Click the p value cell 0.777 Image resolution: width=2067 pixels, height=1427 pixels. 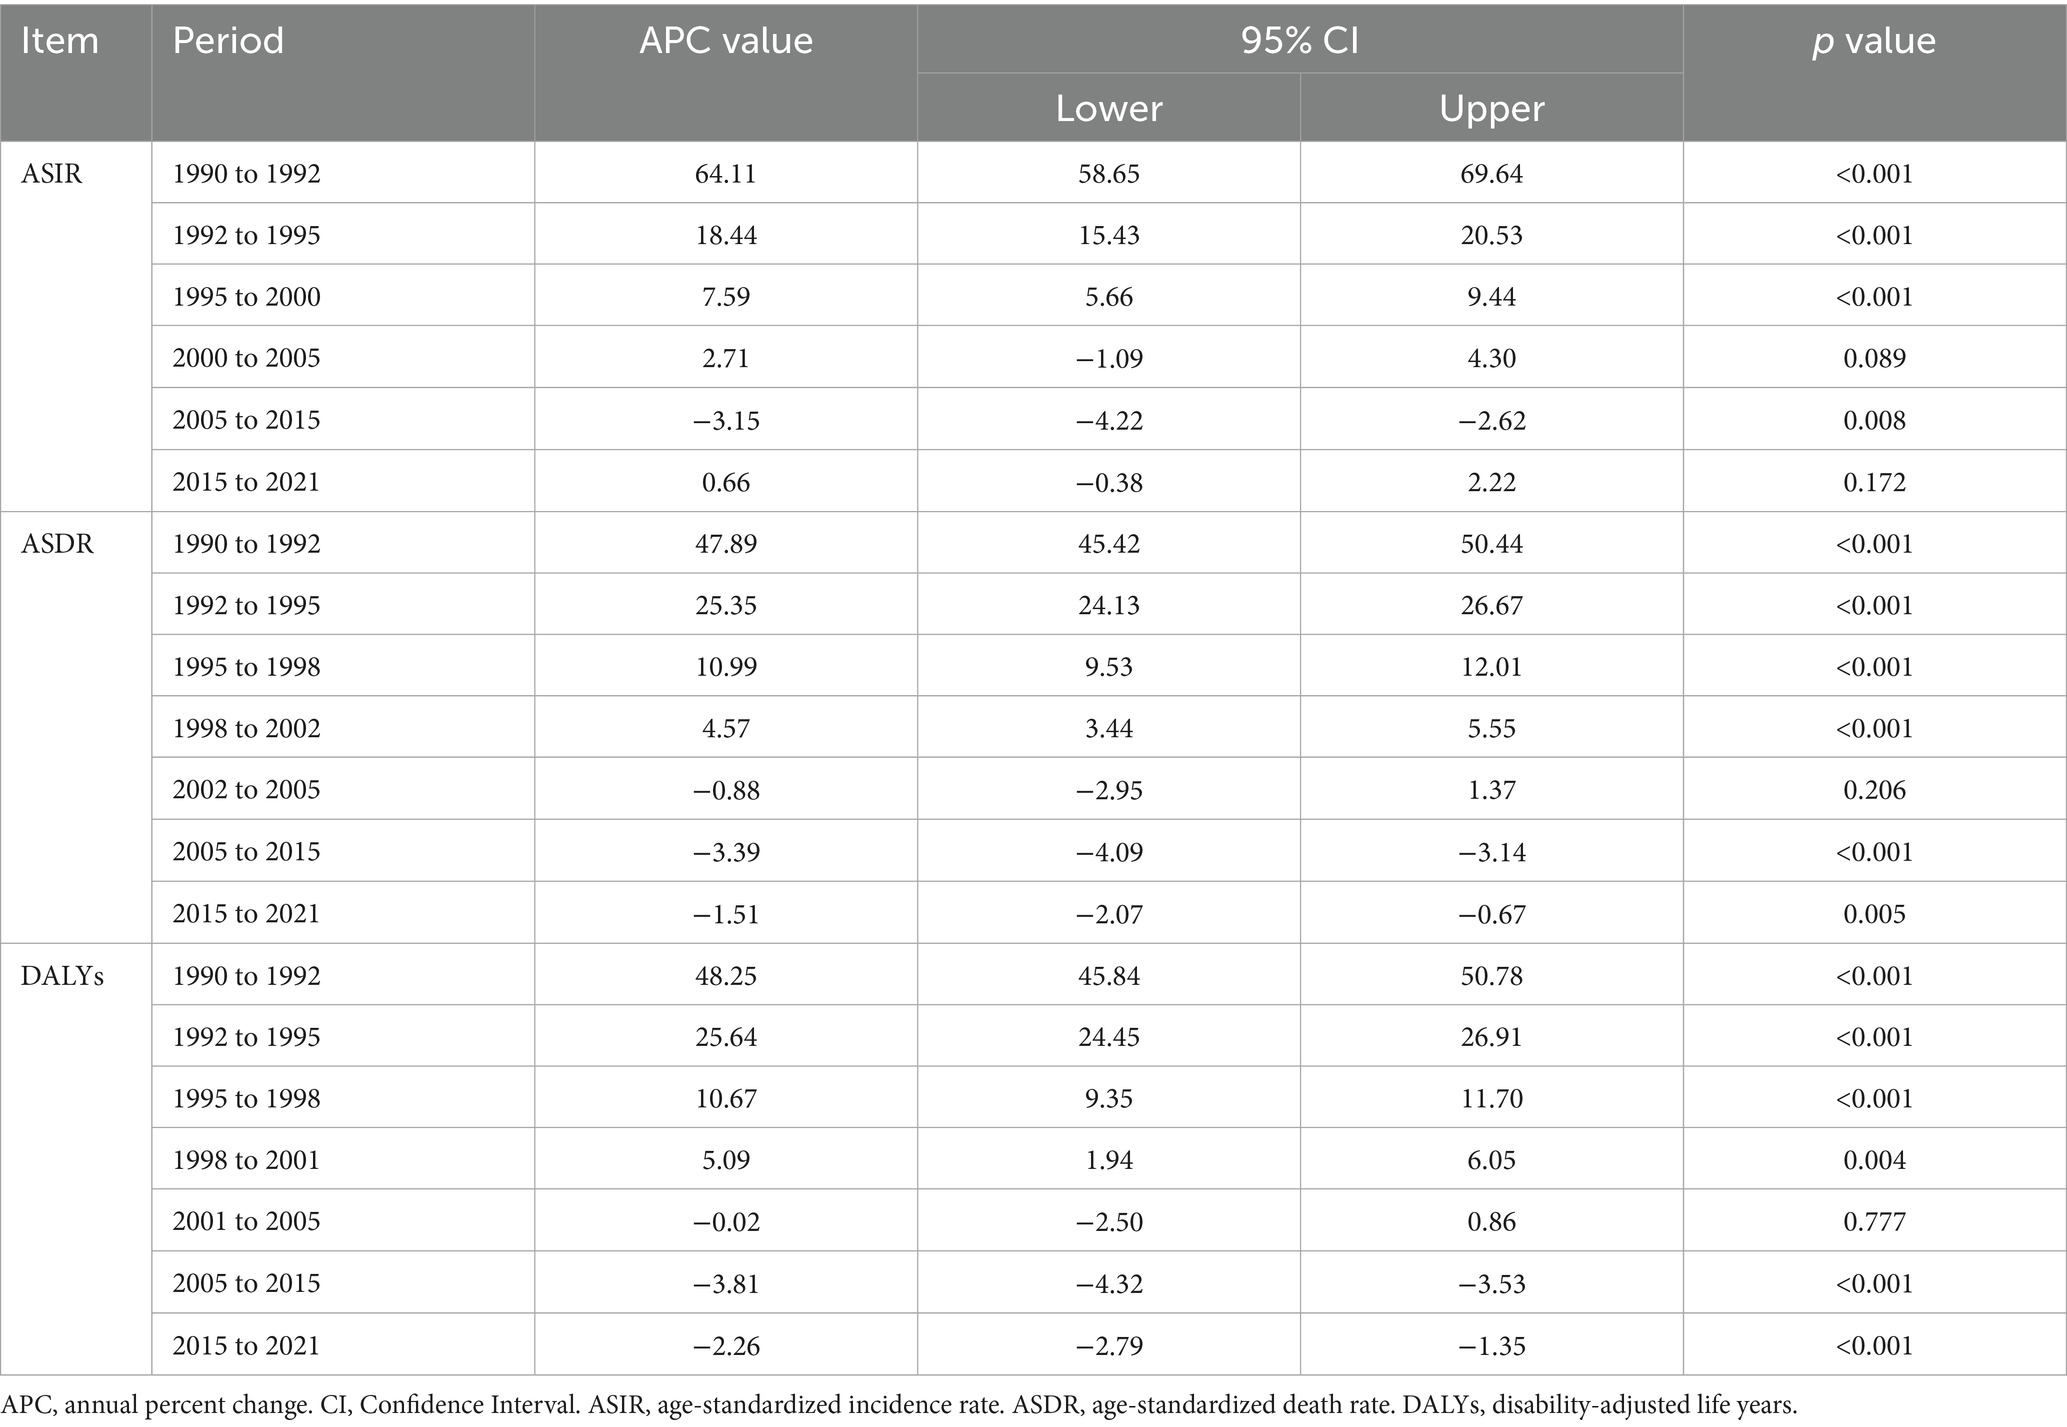1874,1221
